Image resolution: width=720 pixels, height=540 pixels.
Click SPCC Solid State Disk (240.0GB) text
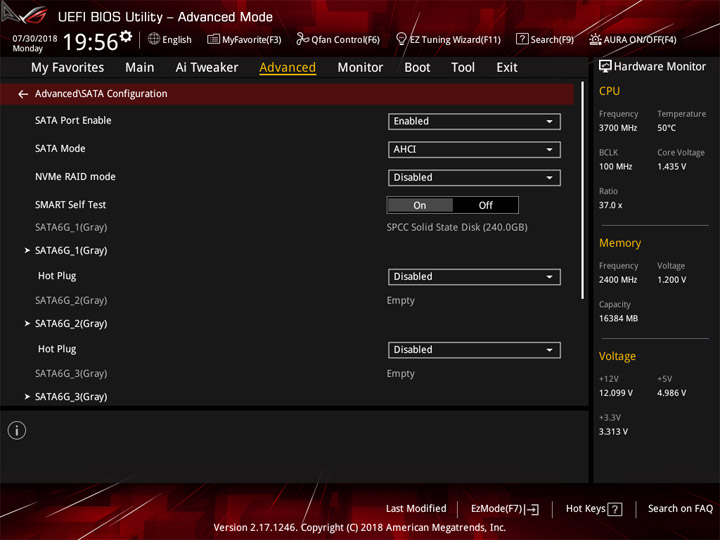457,227
